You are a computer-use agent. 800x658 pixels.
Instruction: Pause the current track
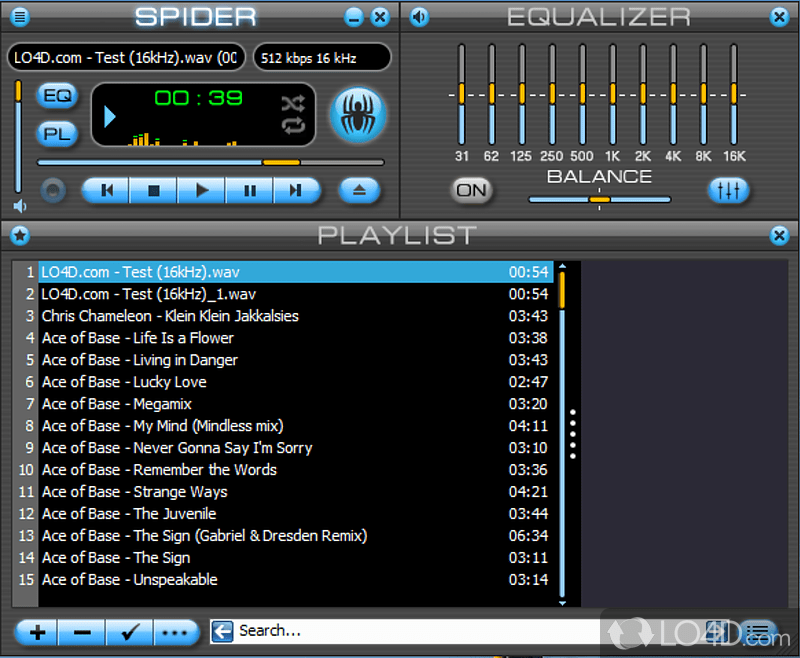pyautogui.click(x=249, y=191)
